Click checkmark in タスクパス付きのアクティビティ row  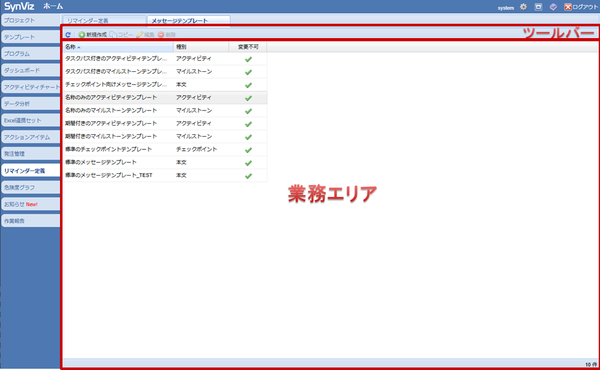(x=248, y=59)
